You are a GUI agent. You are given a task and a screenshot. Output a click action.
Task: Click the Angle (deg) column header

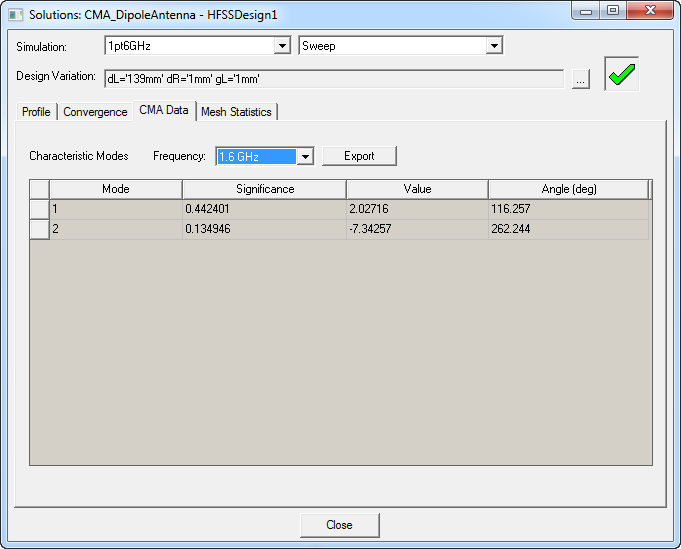[568, 189]
